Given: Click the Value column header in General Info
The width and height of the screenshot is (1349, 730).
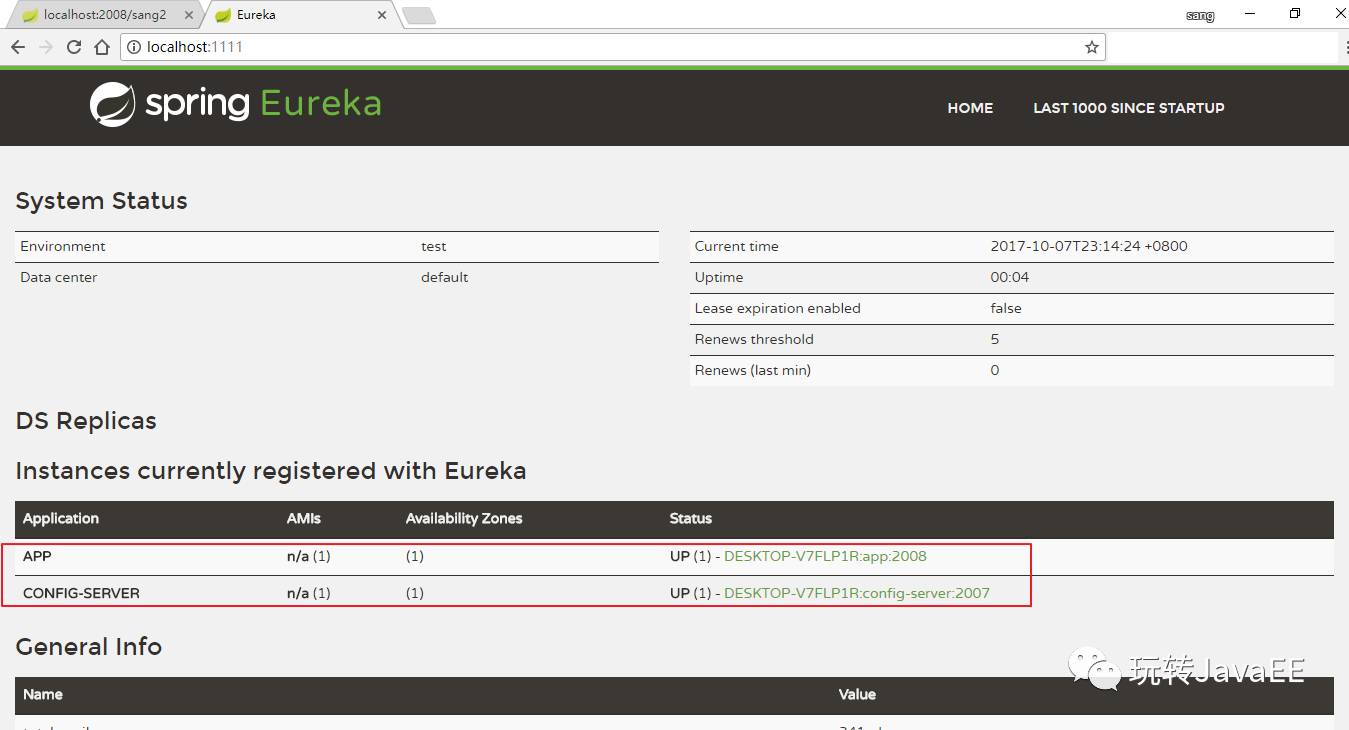Looking at the screenshot, I should coord(857,694).
